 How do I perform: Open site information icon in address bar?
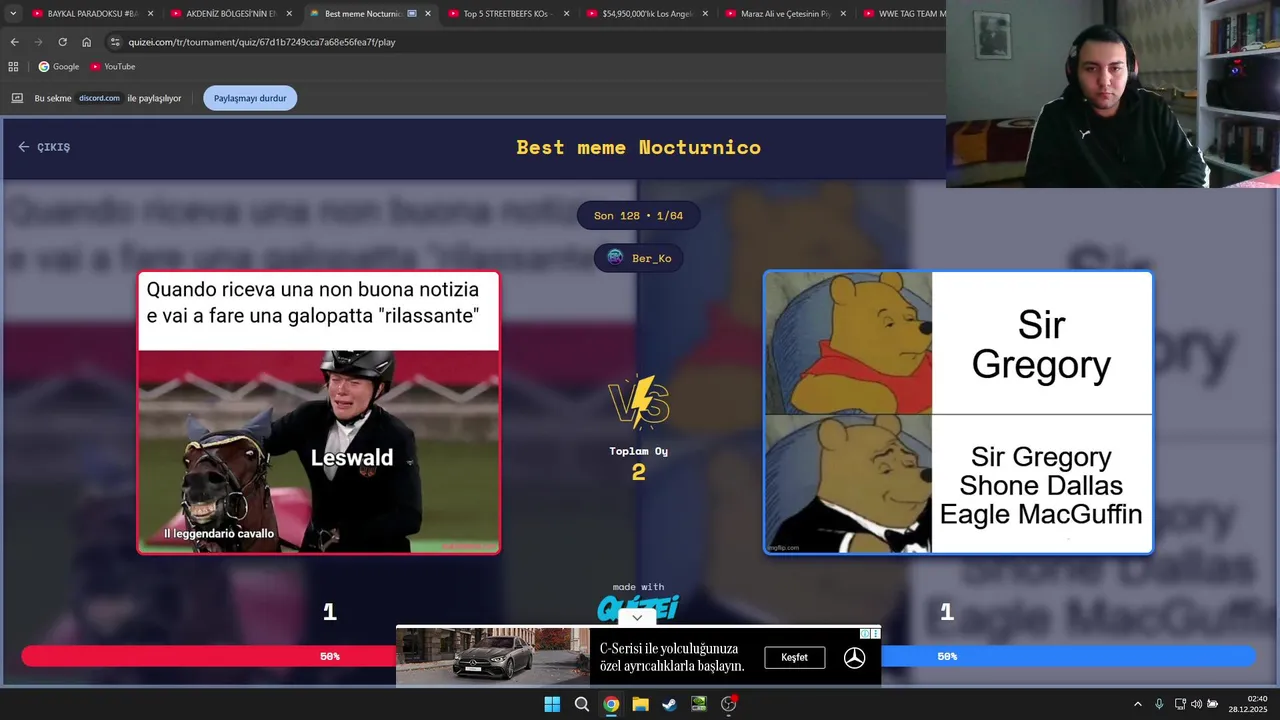[x=115, y=42]
